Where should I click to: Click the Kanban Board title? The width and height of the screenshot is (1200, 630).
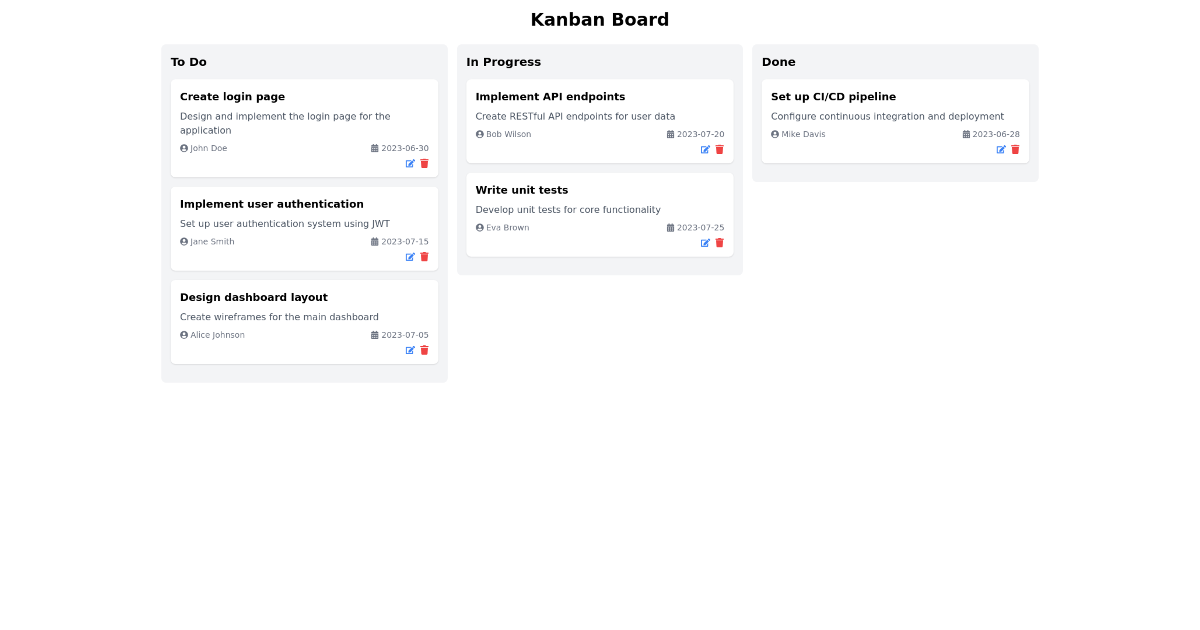pos(600,19)
